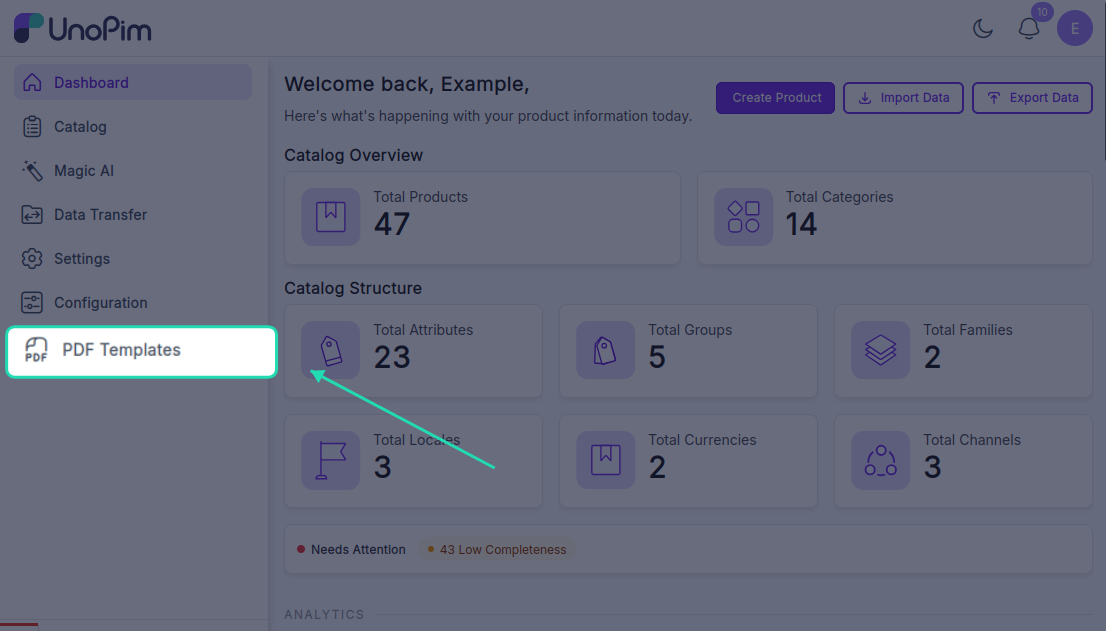Open the user avatar E menu
1106x631 pixels.
(x=1074, y=28)
